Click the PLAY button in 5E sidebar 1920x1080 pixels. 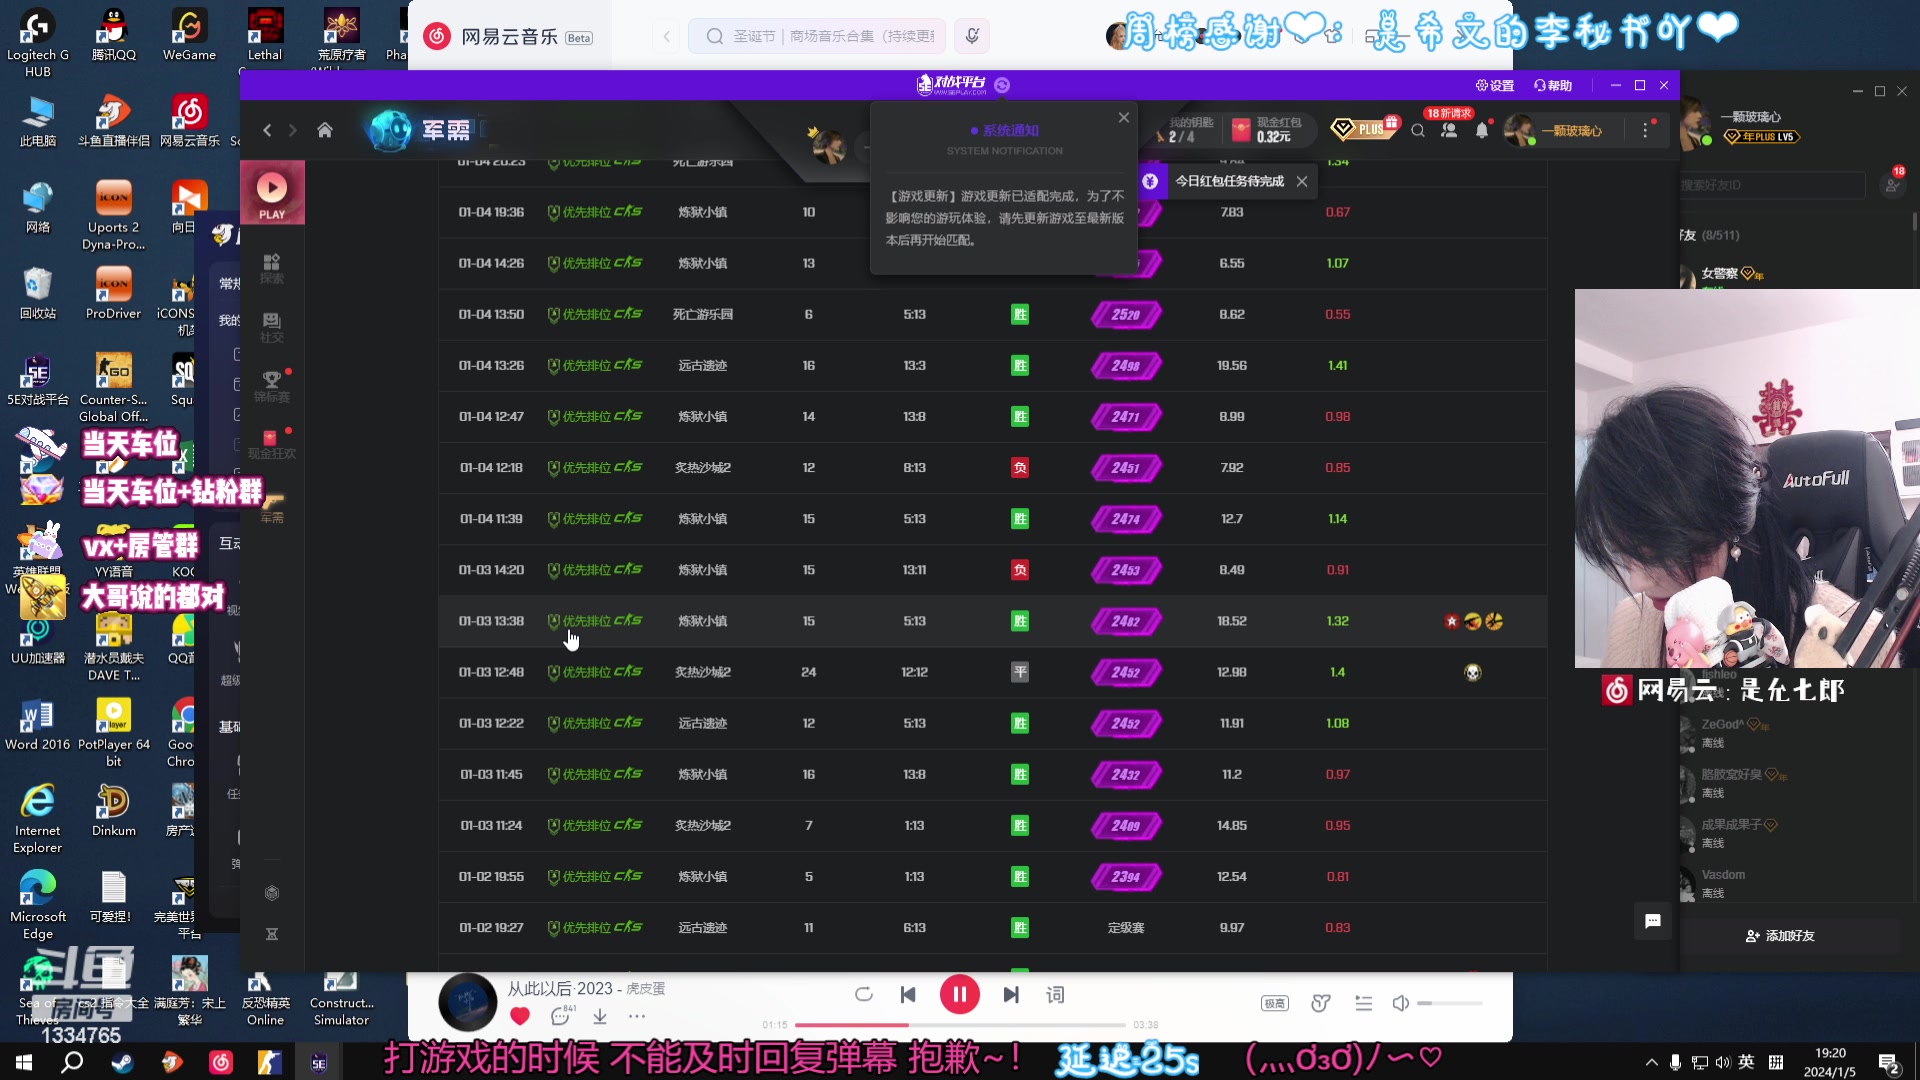coord(272,193)
